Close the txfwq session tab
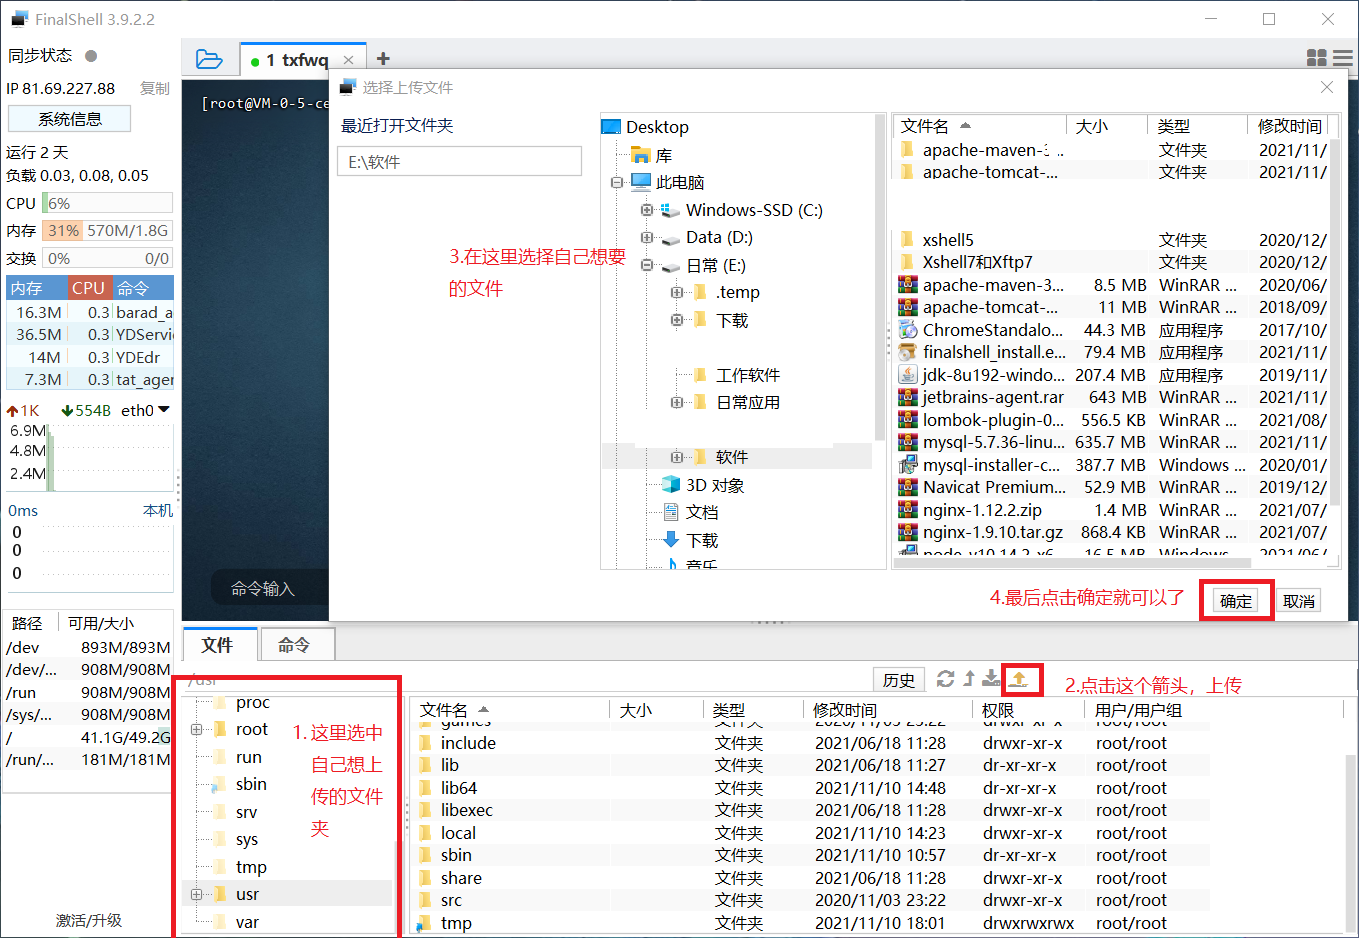Screen dimensions: 1359x938 [x=348, y=60]
